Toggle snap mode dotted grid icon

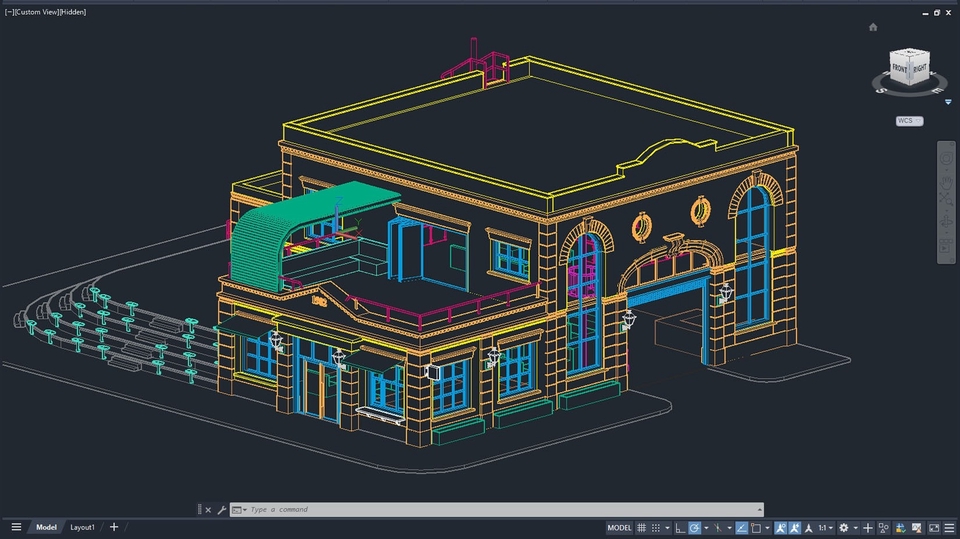pyautogui.click(x=656, y=527)
